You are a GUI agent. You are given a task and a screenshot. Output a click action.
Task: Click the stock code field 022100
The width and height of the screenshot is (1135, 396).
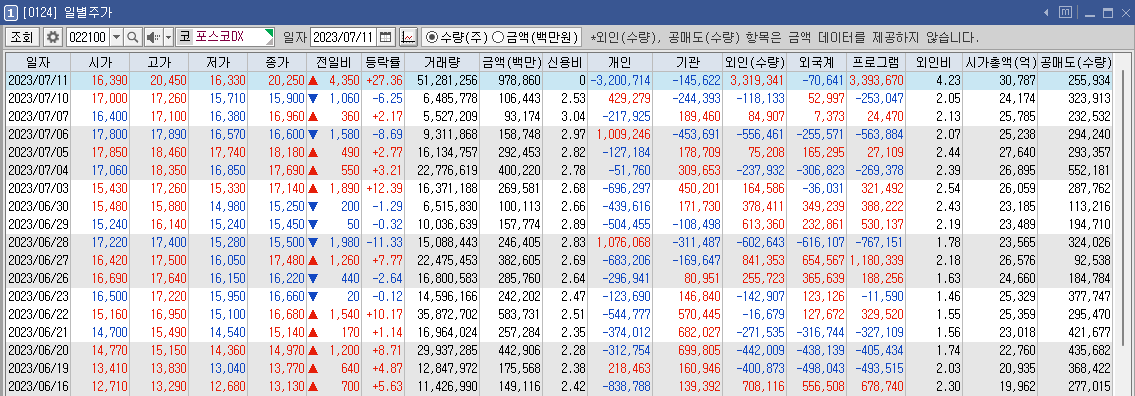(x=87, y=36)
